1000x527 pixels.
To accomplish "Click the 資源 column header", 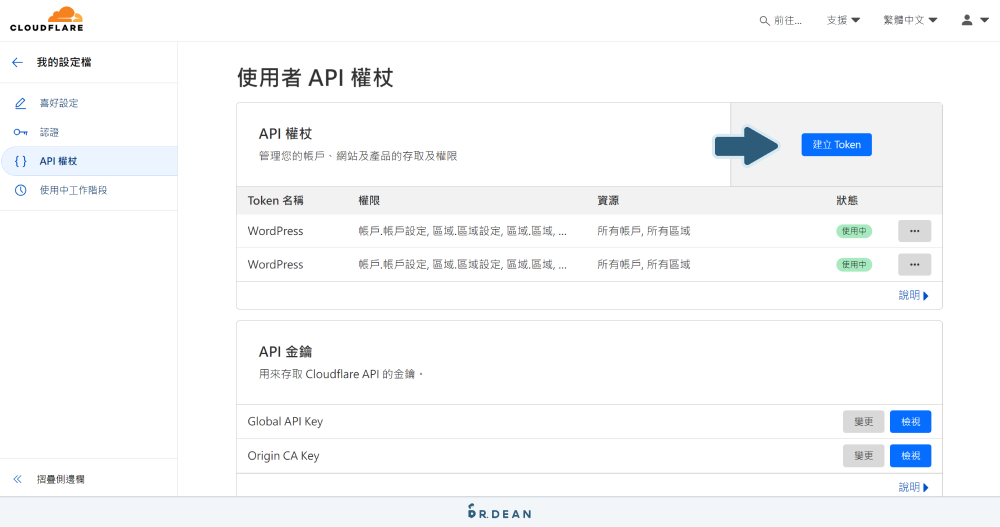I will coord(608,200).
